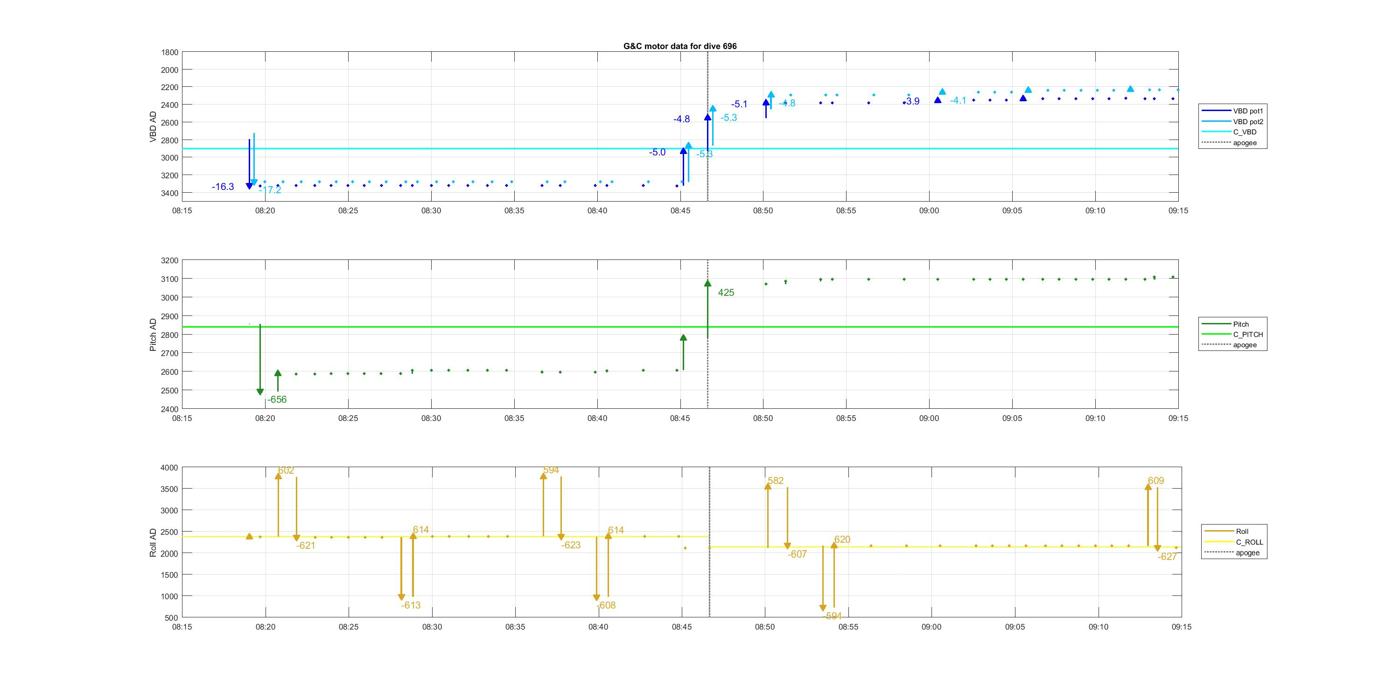The height and width of the screenshot is (693, 1400).
Task: Click the "3400" tick on VBD axis
Action: click(170, 193)
